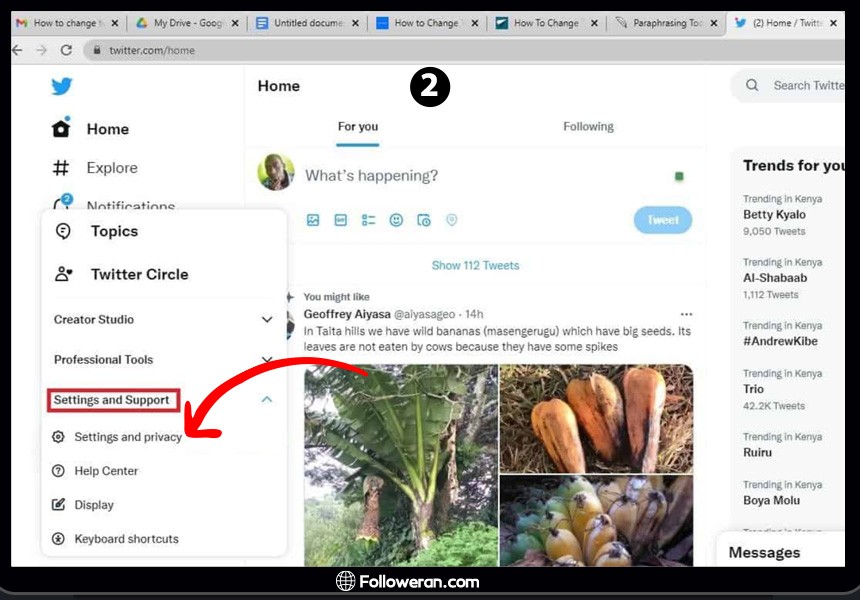Image resolution: width=860 pixels, height=600 pixels.
Task: Open the emoji picker icon
Action: [396, 220]
